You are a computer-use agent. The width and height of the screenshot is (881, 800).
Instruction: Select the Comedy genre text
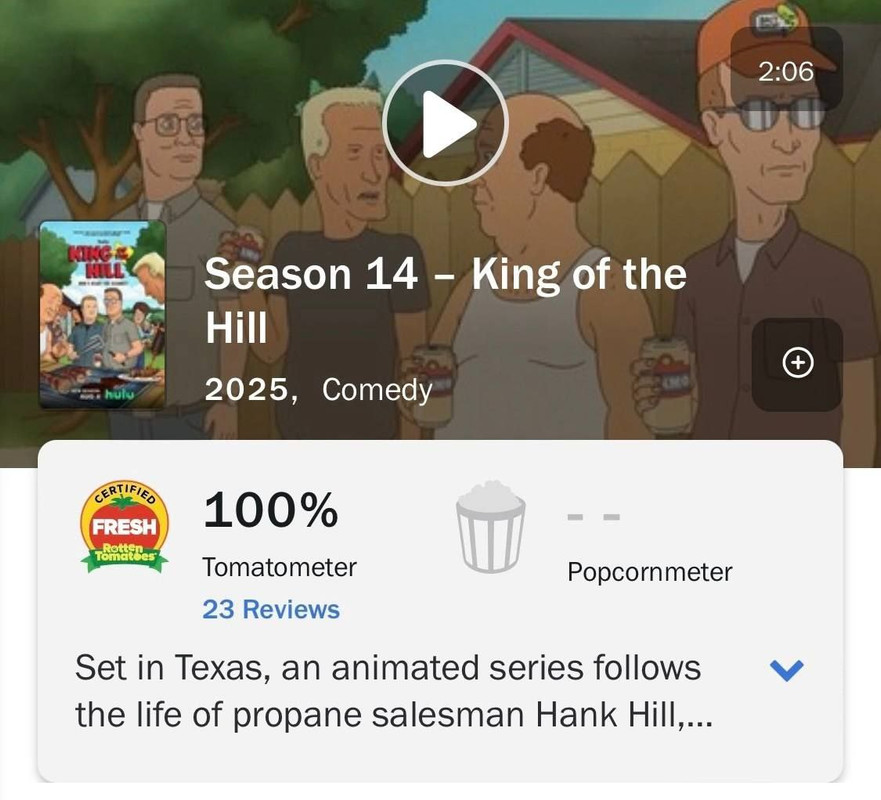[377, 390]
